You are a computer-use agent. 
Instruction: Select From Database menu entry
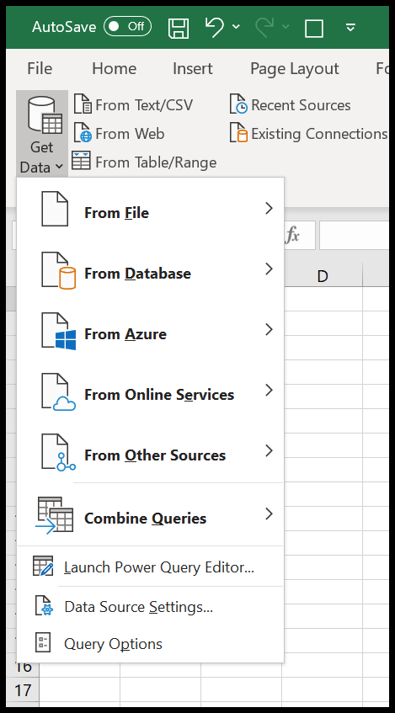(x=150, y=270)
